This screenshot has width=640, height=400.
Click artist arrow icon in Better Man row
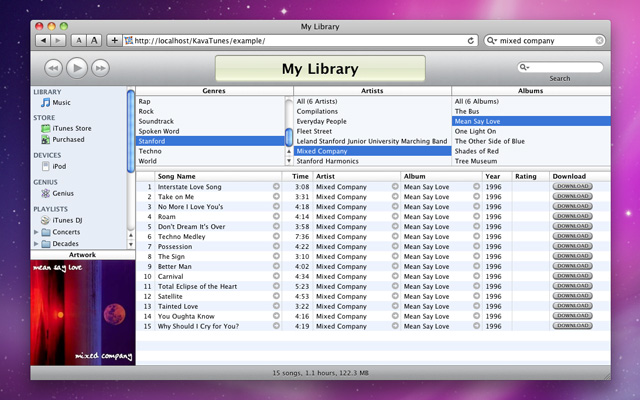tap(395, 266)
